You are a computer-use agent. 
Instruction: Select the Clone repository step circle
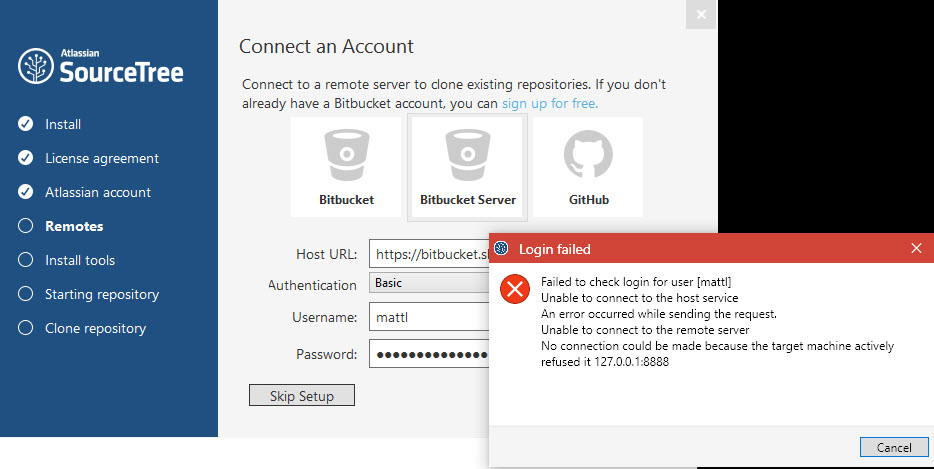click(26, 328)
